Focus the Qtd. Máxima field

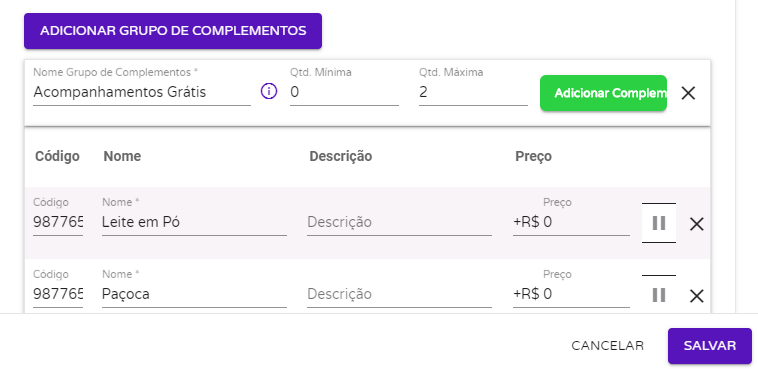pyautogui.click(x=473, y=92)
